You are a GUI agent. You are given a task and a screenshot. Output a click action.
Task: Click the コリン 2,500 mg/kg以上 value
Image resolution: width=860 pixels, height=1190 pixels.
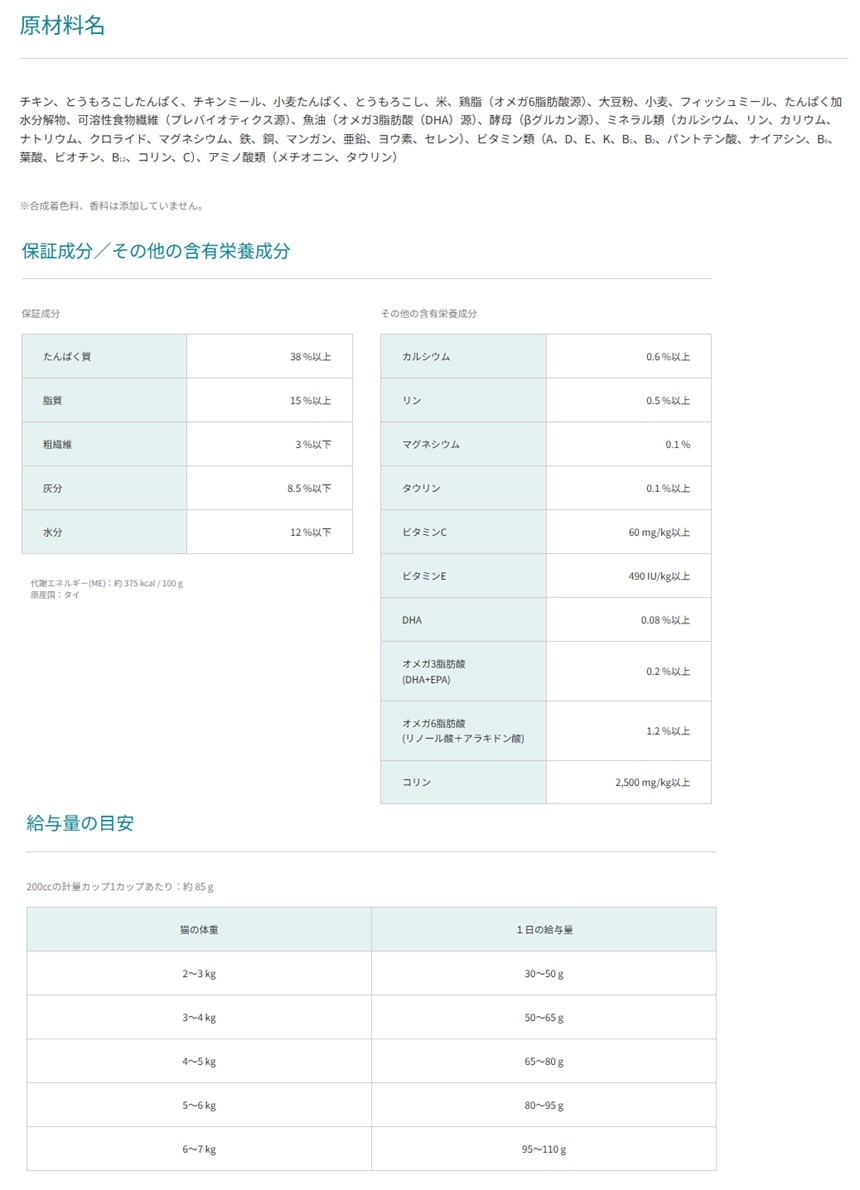(x=652, y=782)
